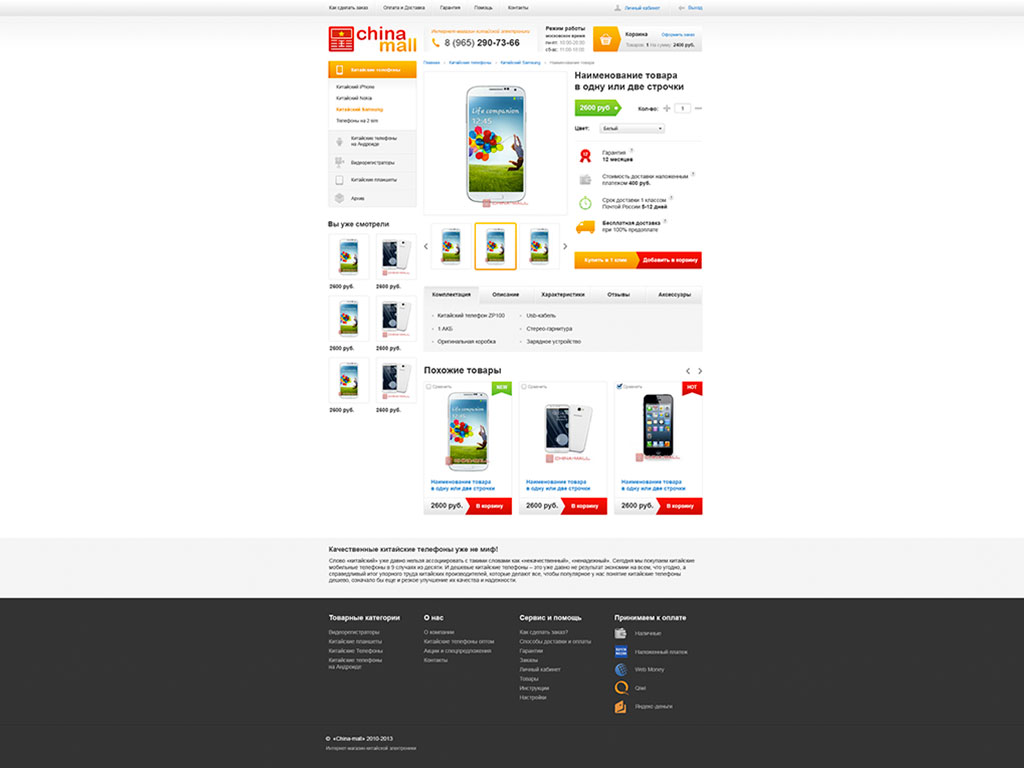Image resolution: width=1024 pixels, height=768 pixels.
Task: Check compare box on middle similar product
Action: tap(524, 387)
